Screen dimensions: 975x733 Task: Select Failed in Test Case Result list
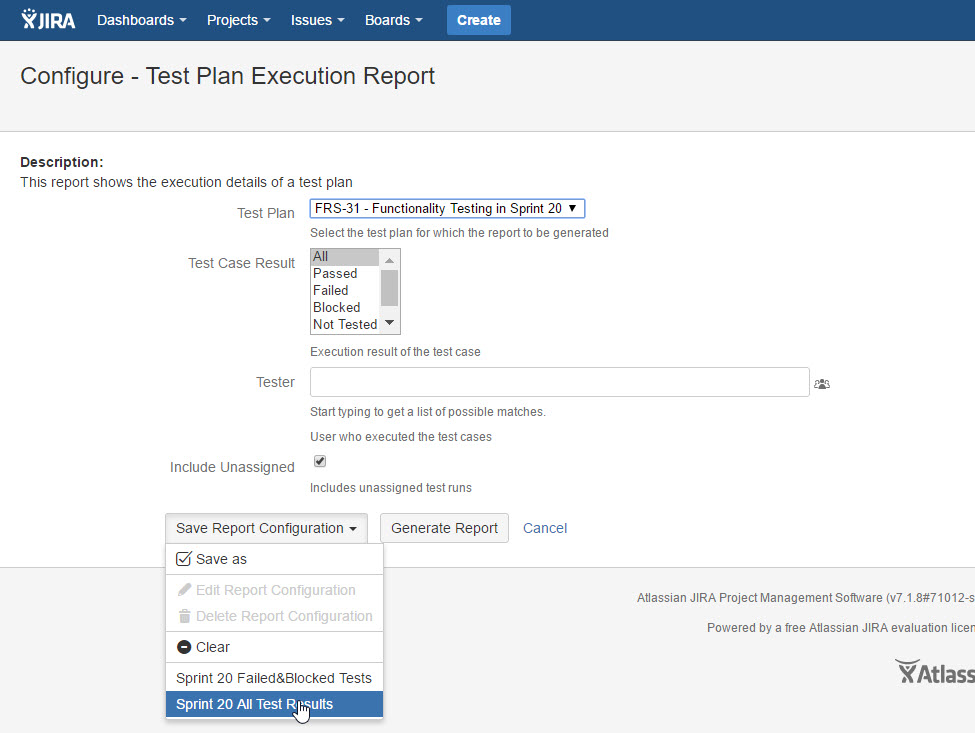(x=345, y=290)
